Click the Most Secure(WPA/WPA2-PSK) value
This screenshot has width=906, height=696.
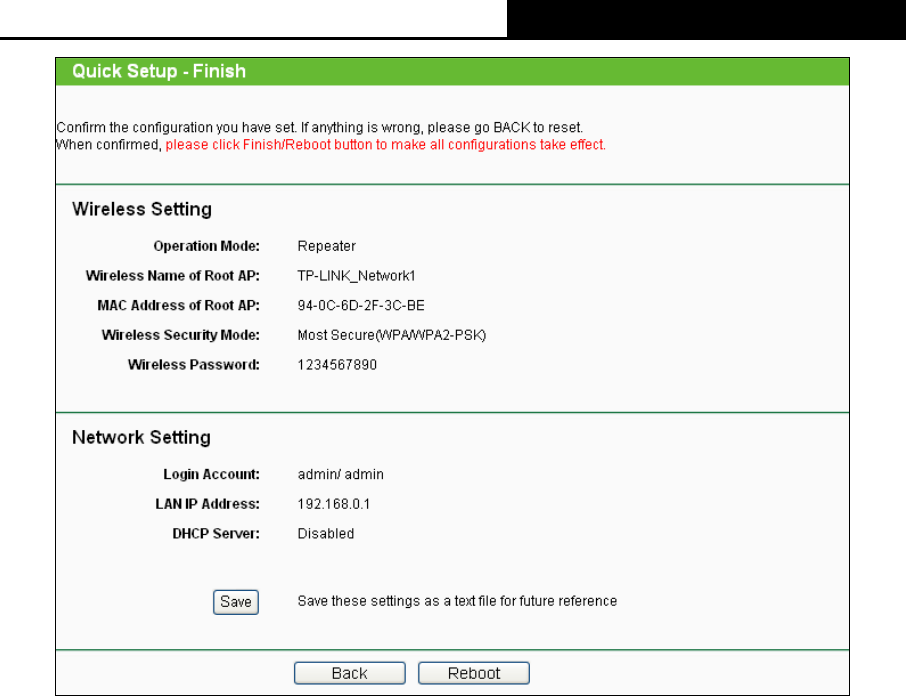[x=392, y=335]
